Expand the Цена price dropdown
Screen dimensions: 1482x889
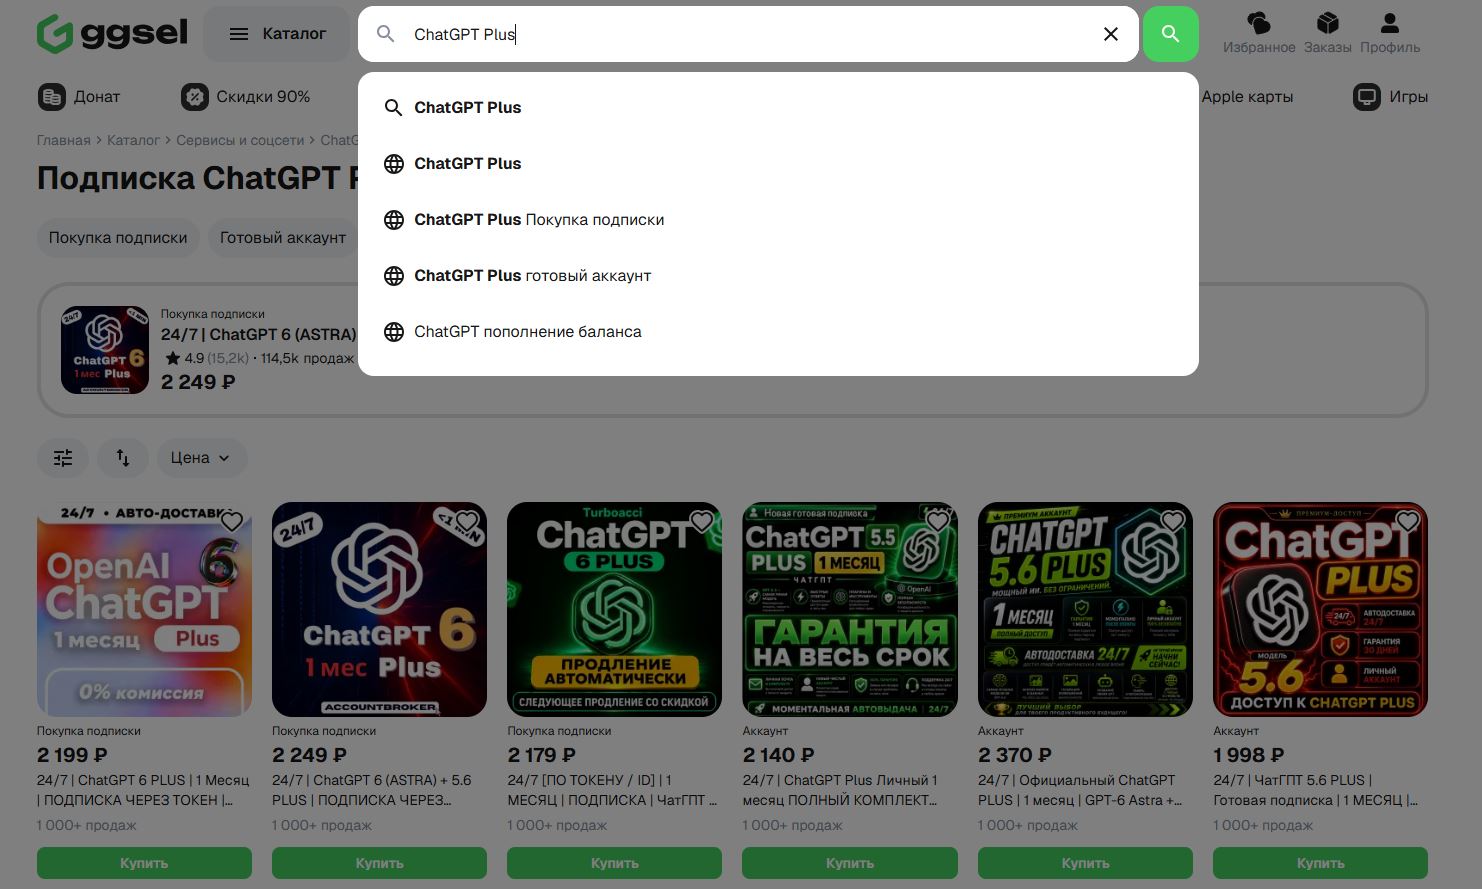pos(201,458)
